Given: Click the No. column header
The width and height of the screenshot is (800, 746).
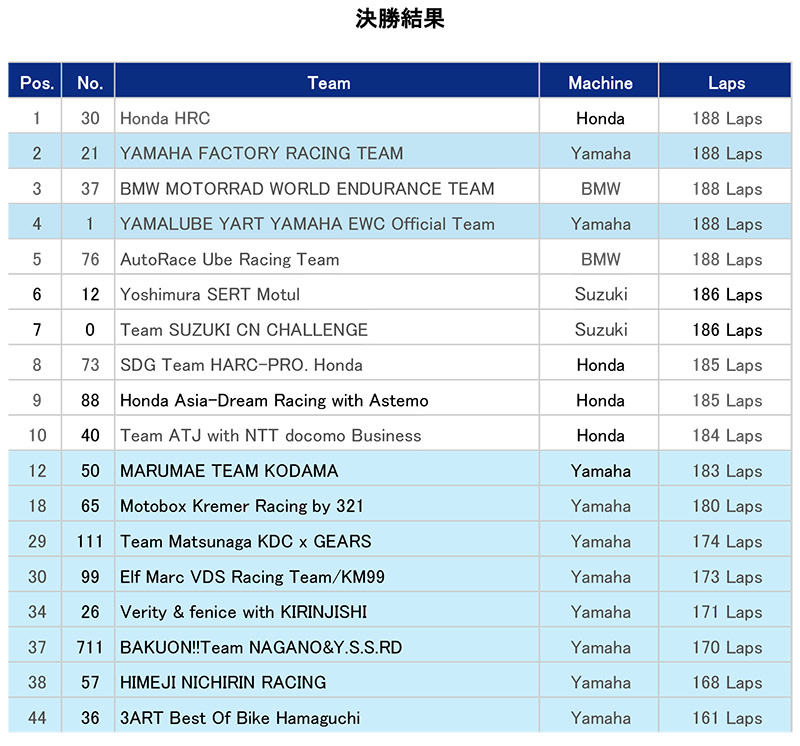Looking at the screenshot, I should [x=89, y=81].
